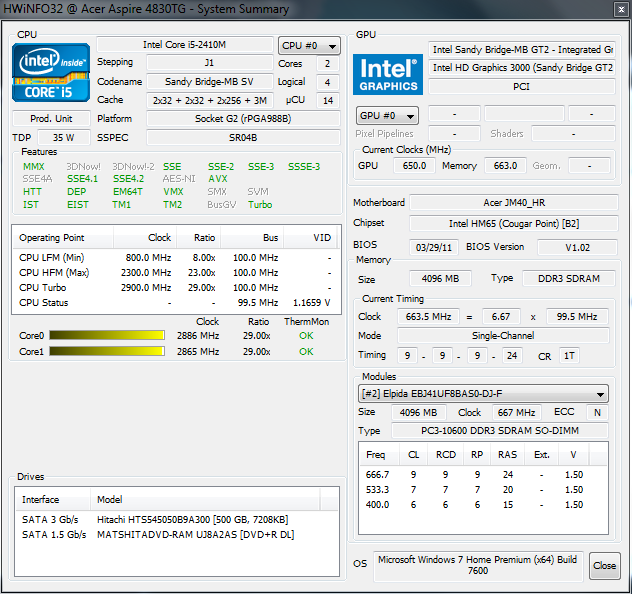
Task: Click the module Clock 667 MHz field
Action: pyautogui.click(x=516, y=413)
